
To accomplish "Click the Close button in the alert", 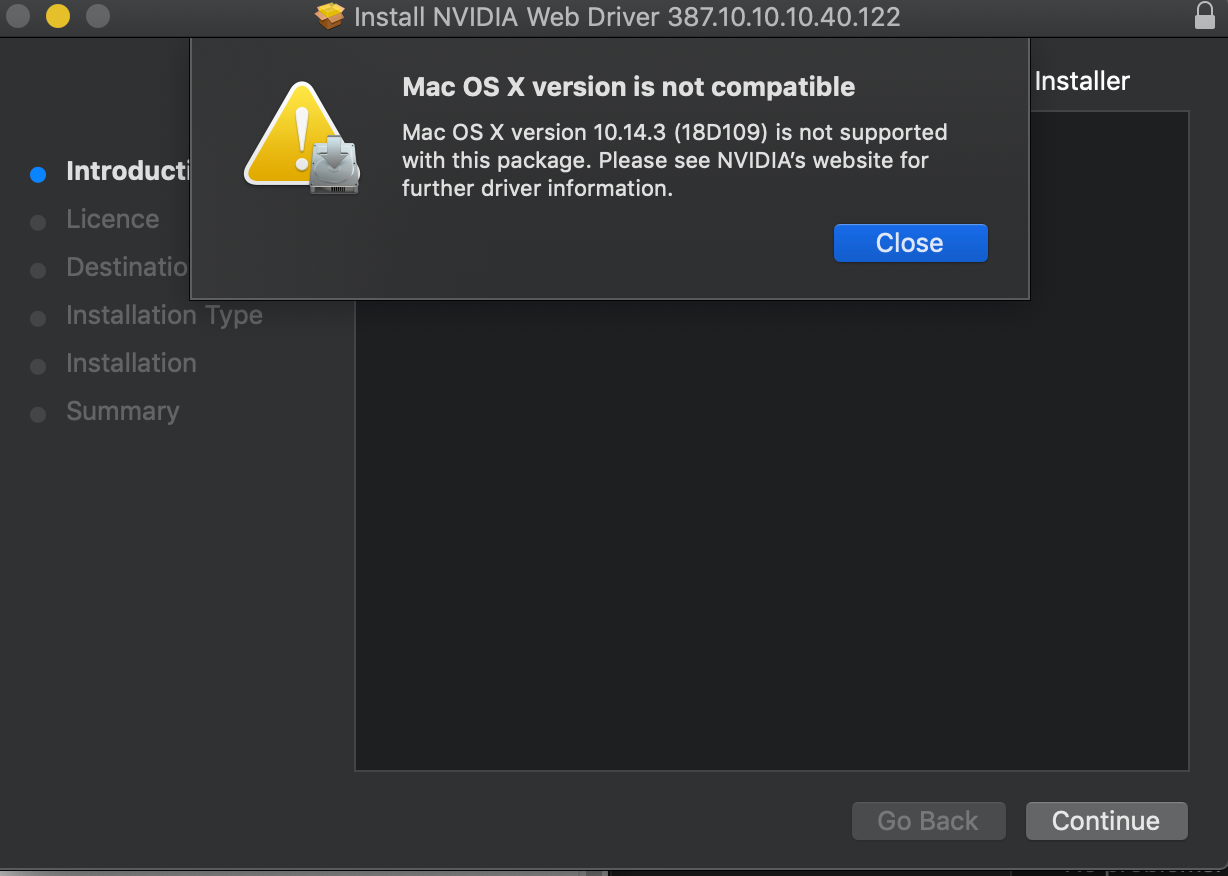I will click(x=910, y=243).
